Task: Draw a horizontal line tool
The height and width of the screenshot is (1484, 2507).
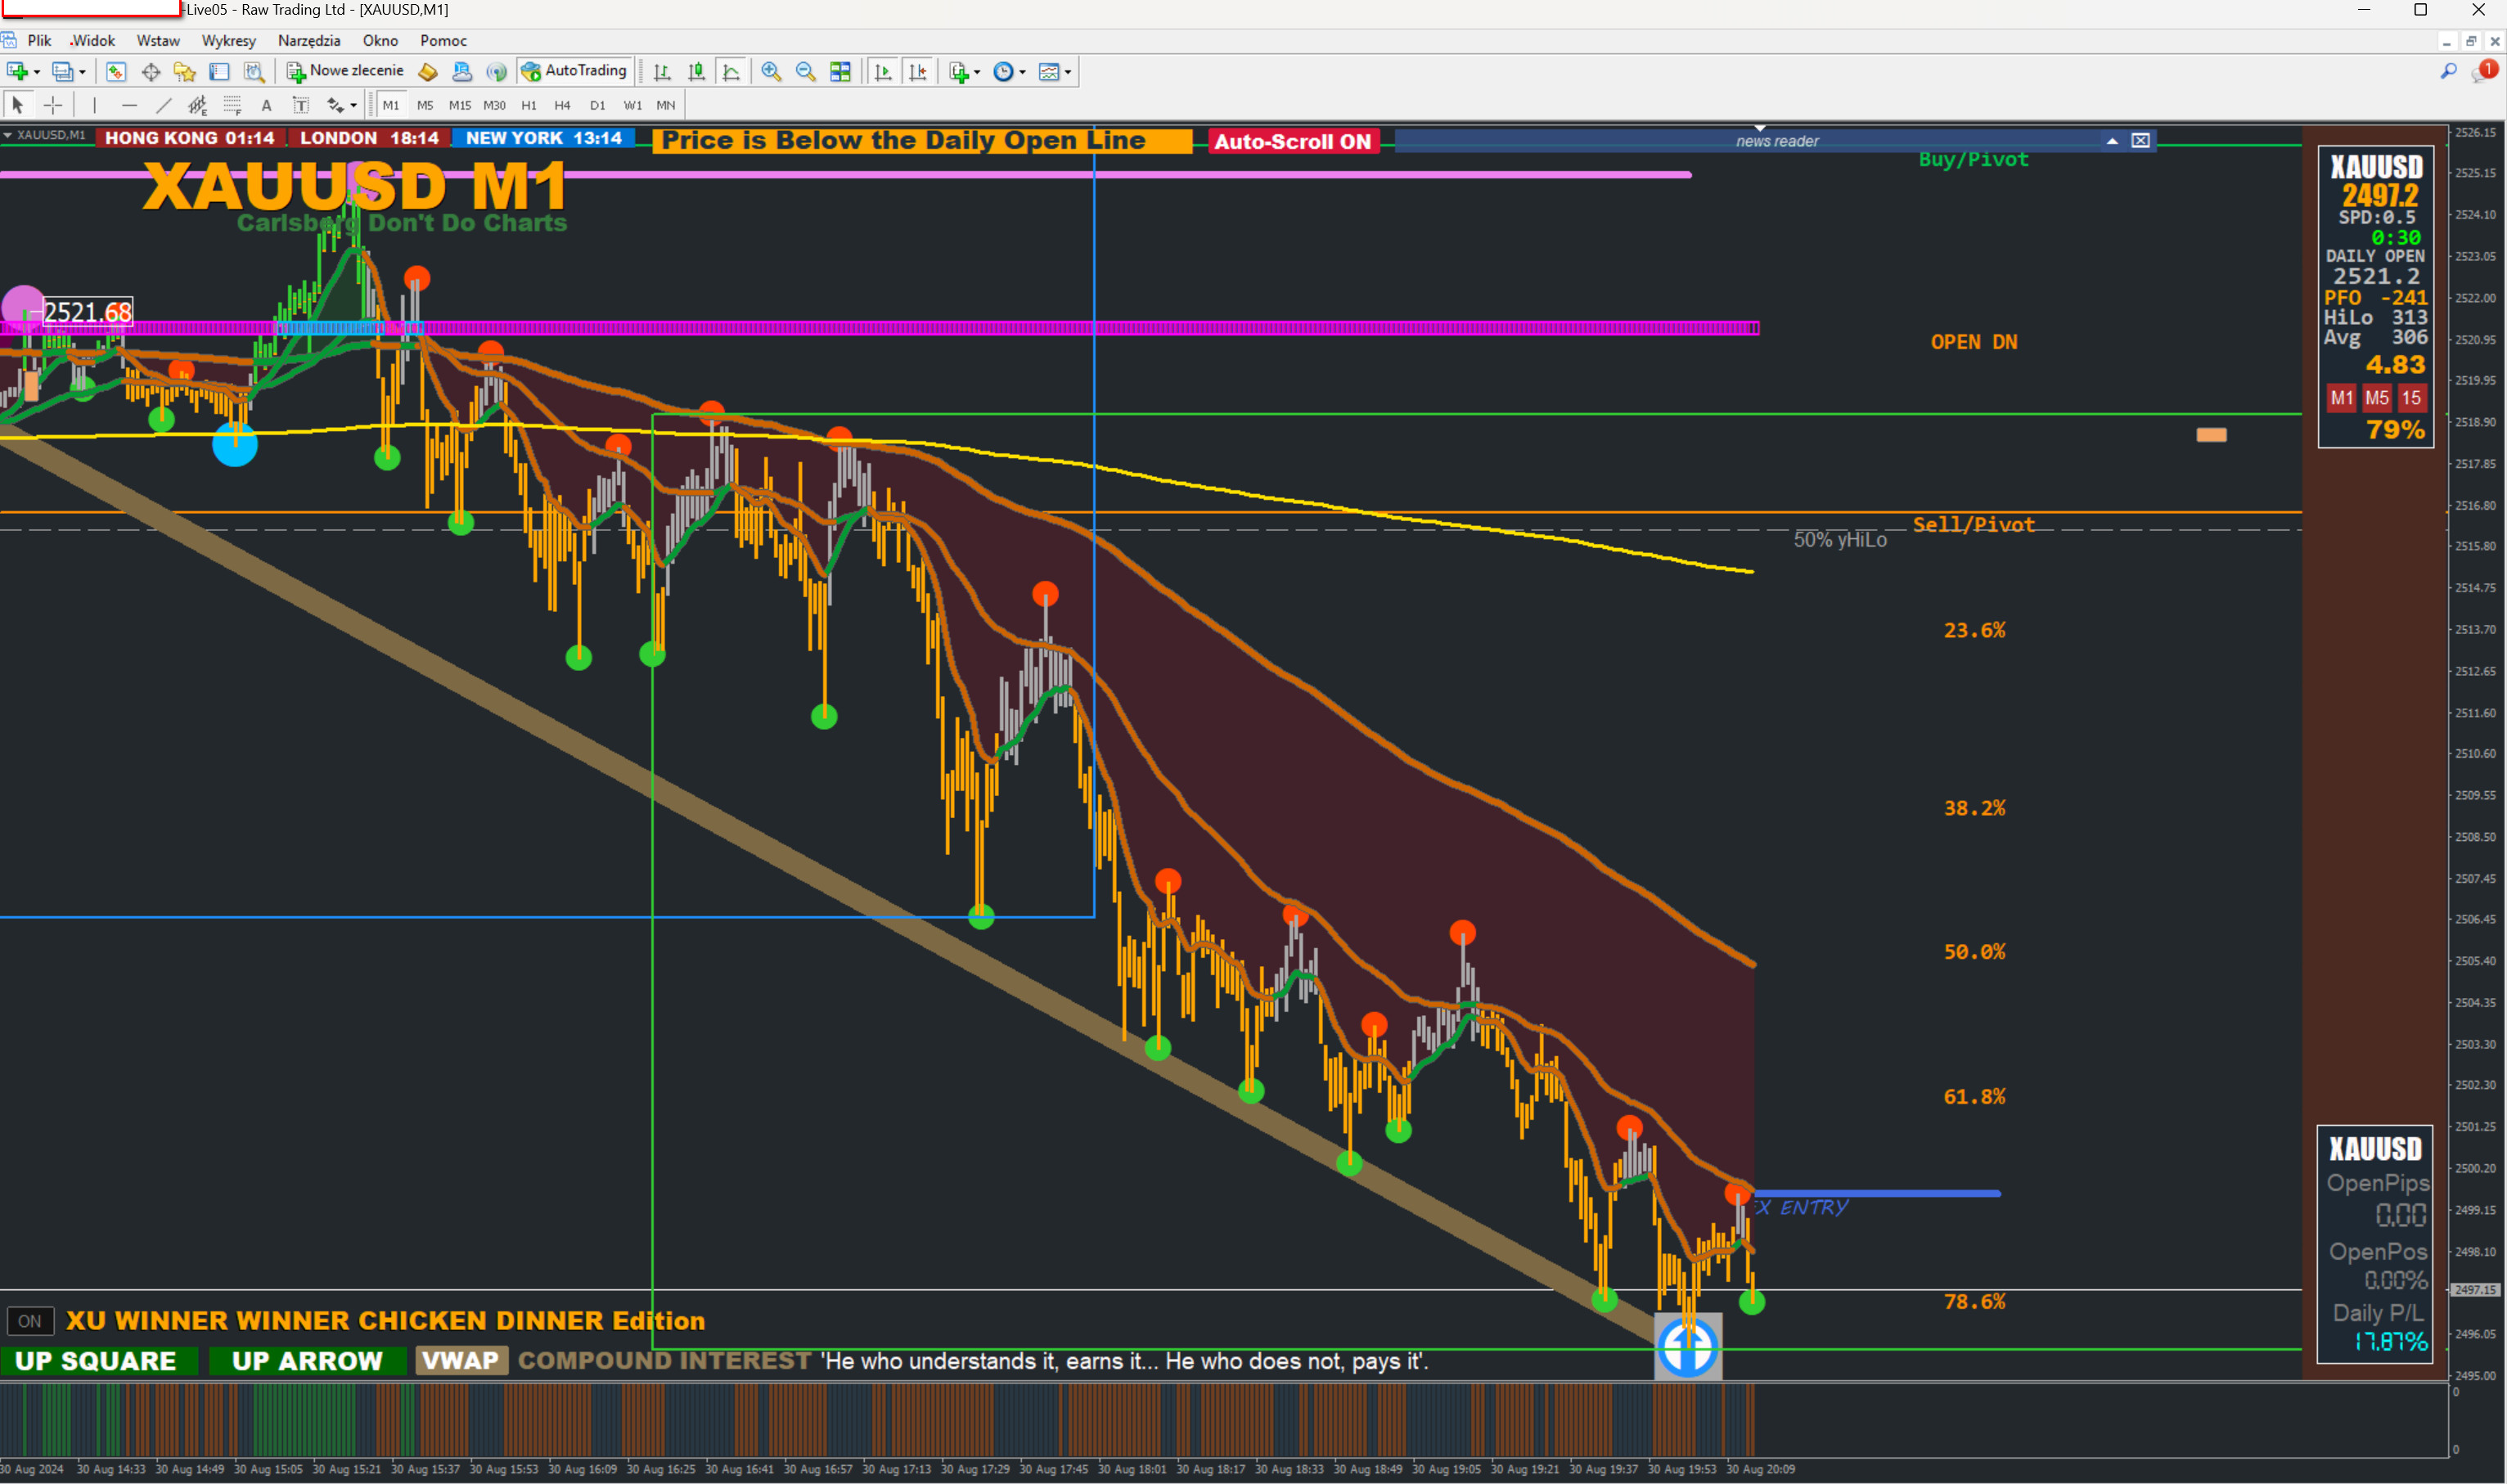Action: [129, 105]
